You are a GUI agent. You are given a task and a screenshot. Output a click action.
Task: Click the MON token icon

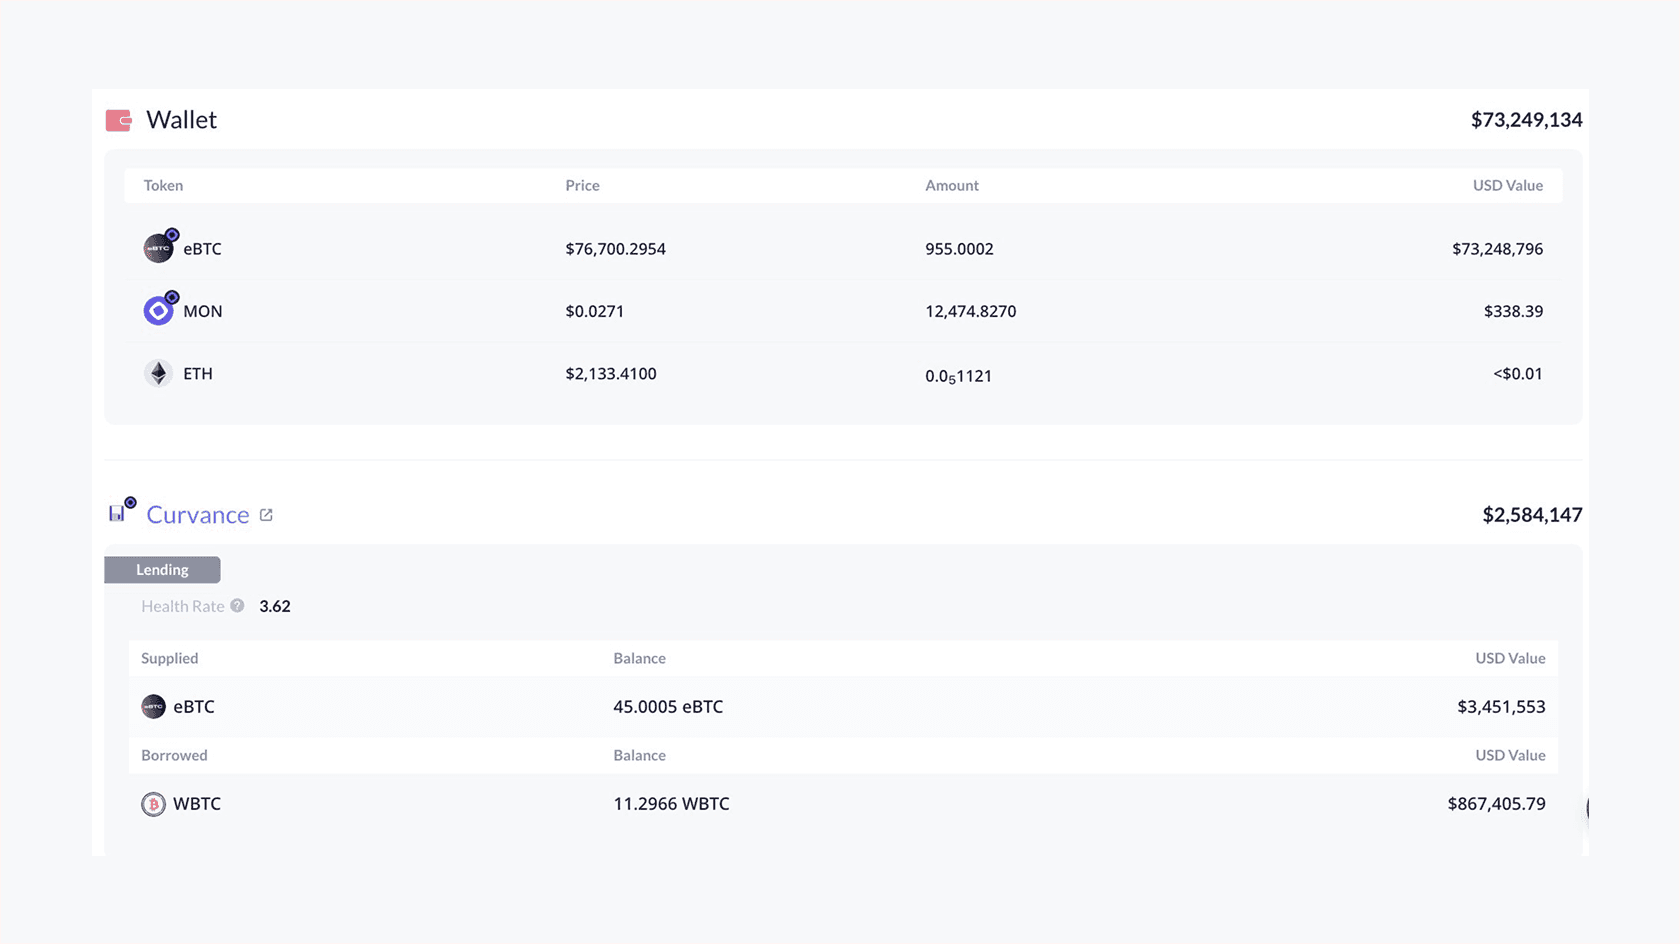pos(159,310)
